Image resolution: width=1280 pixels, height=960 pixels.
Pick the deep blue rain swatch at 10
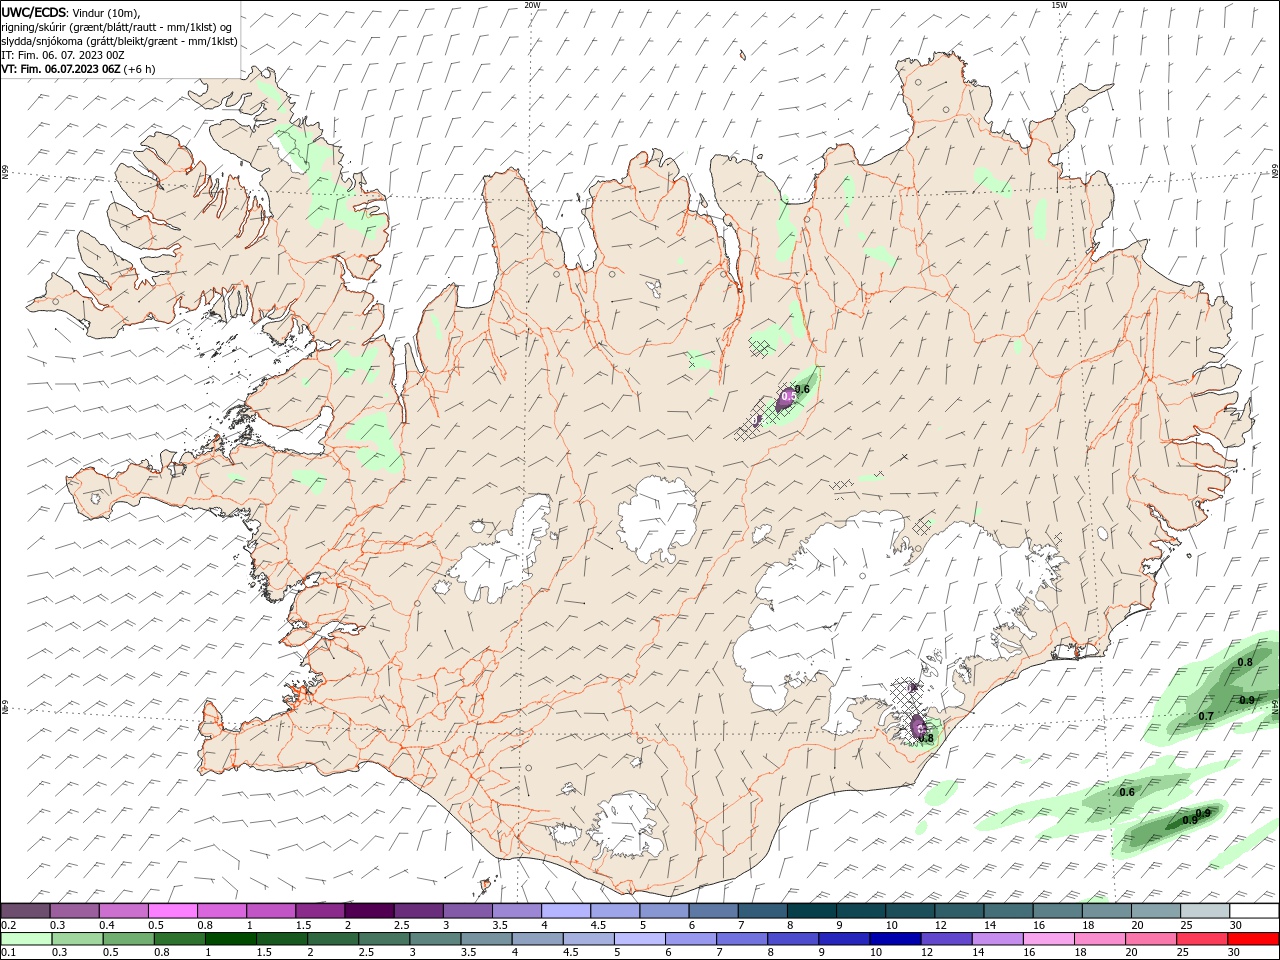point(894,939)
